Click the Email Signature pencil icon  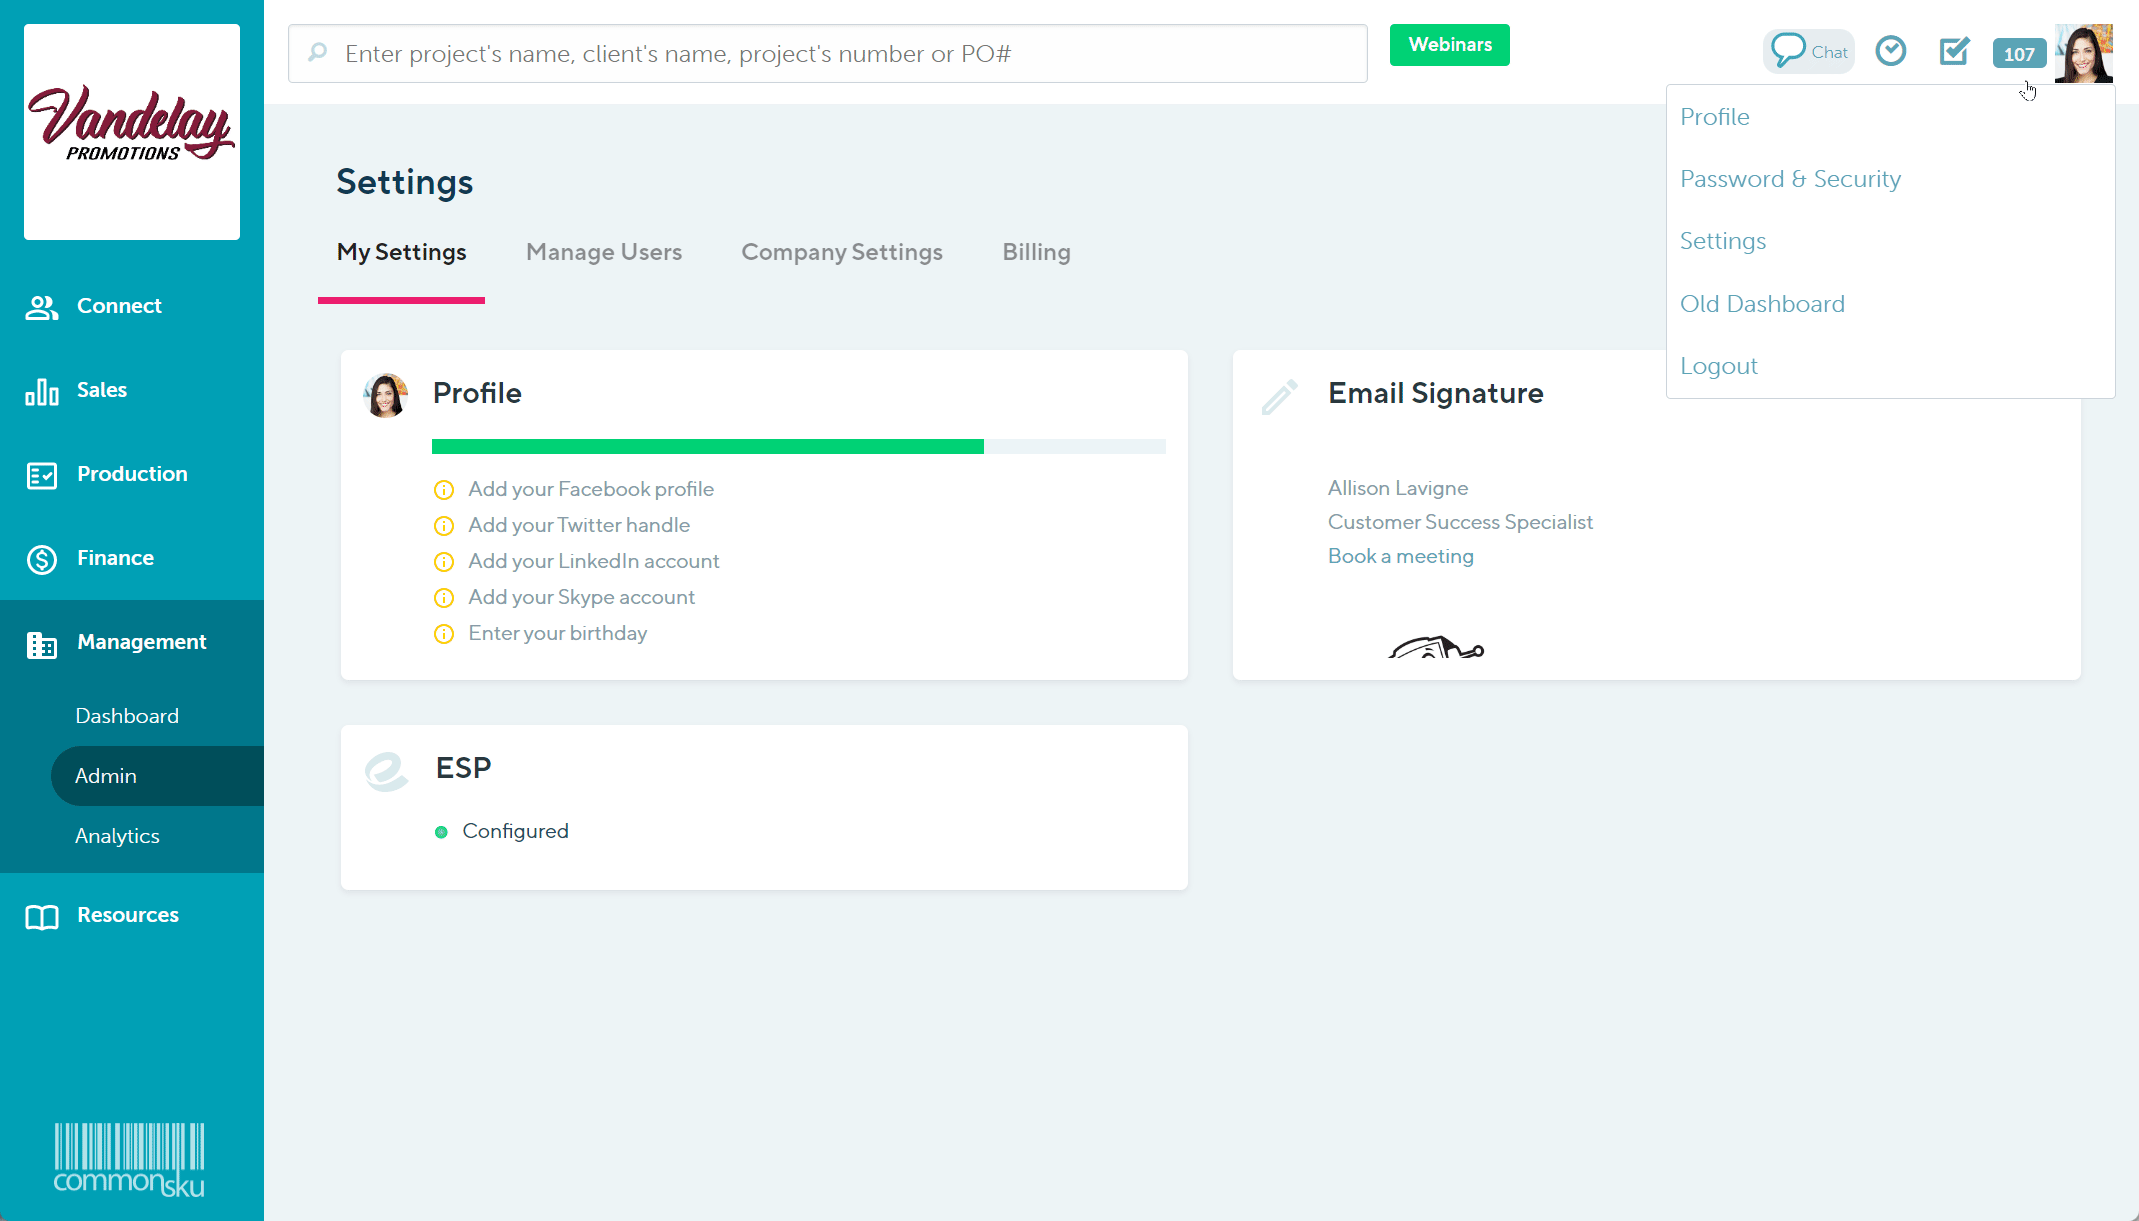(x=1279, y=396)
